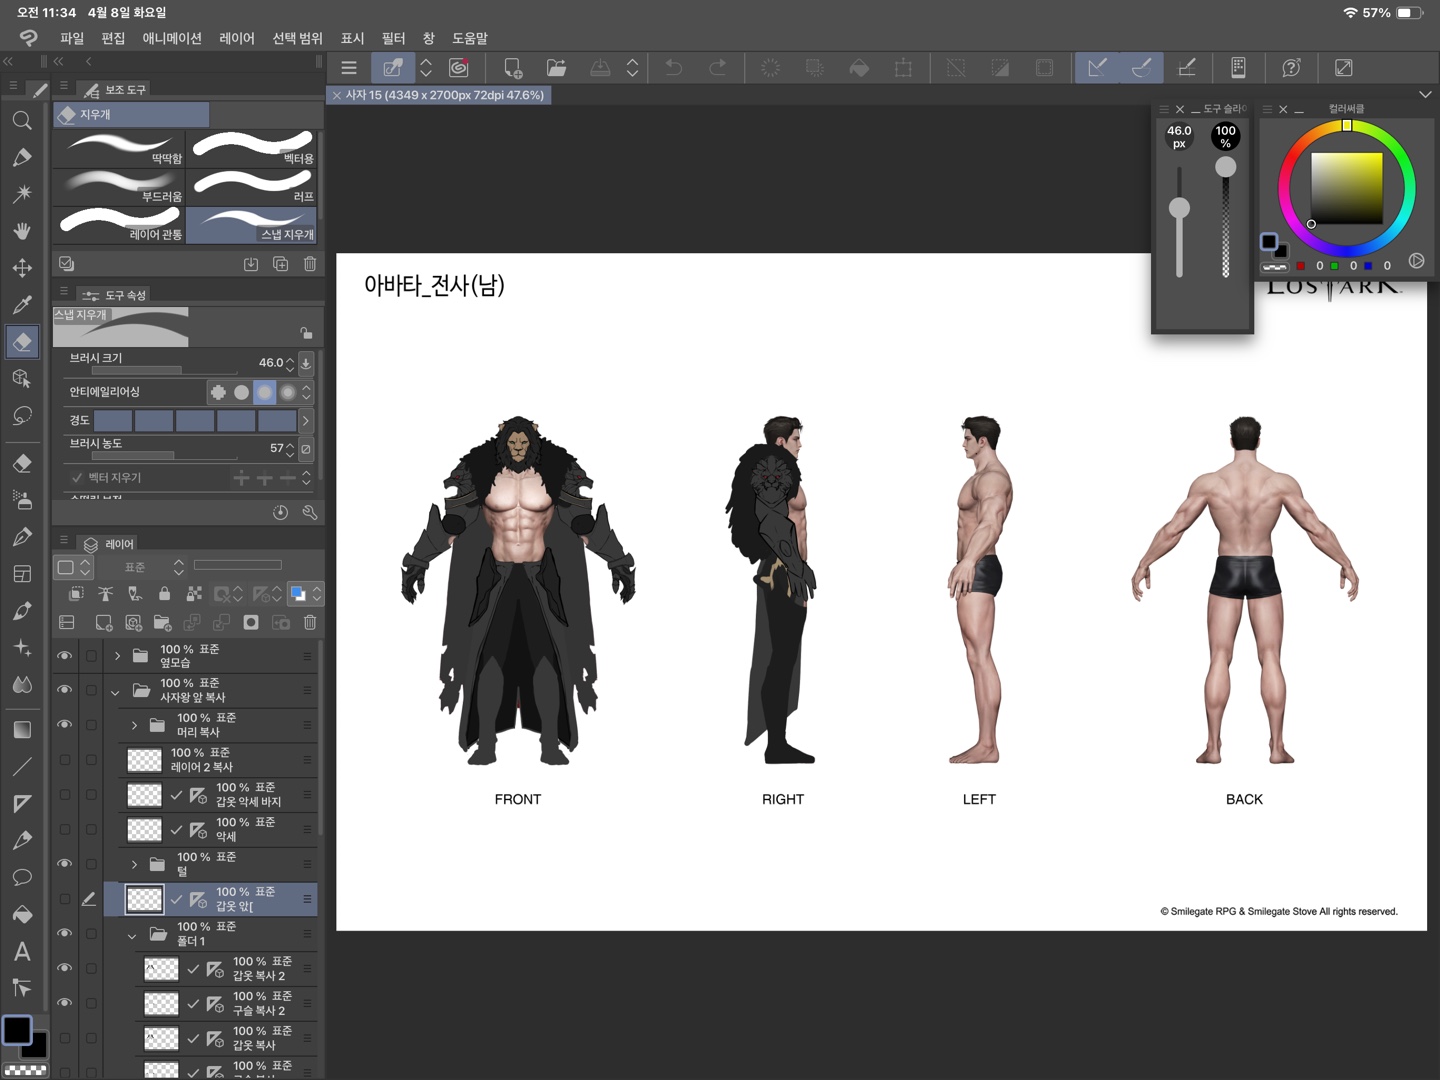Toggle Lock layer in layer palette

pyautogui.click(x=164, y=594)
